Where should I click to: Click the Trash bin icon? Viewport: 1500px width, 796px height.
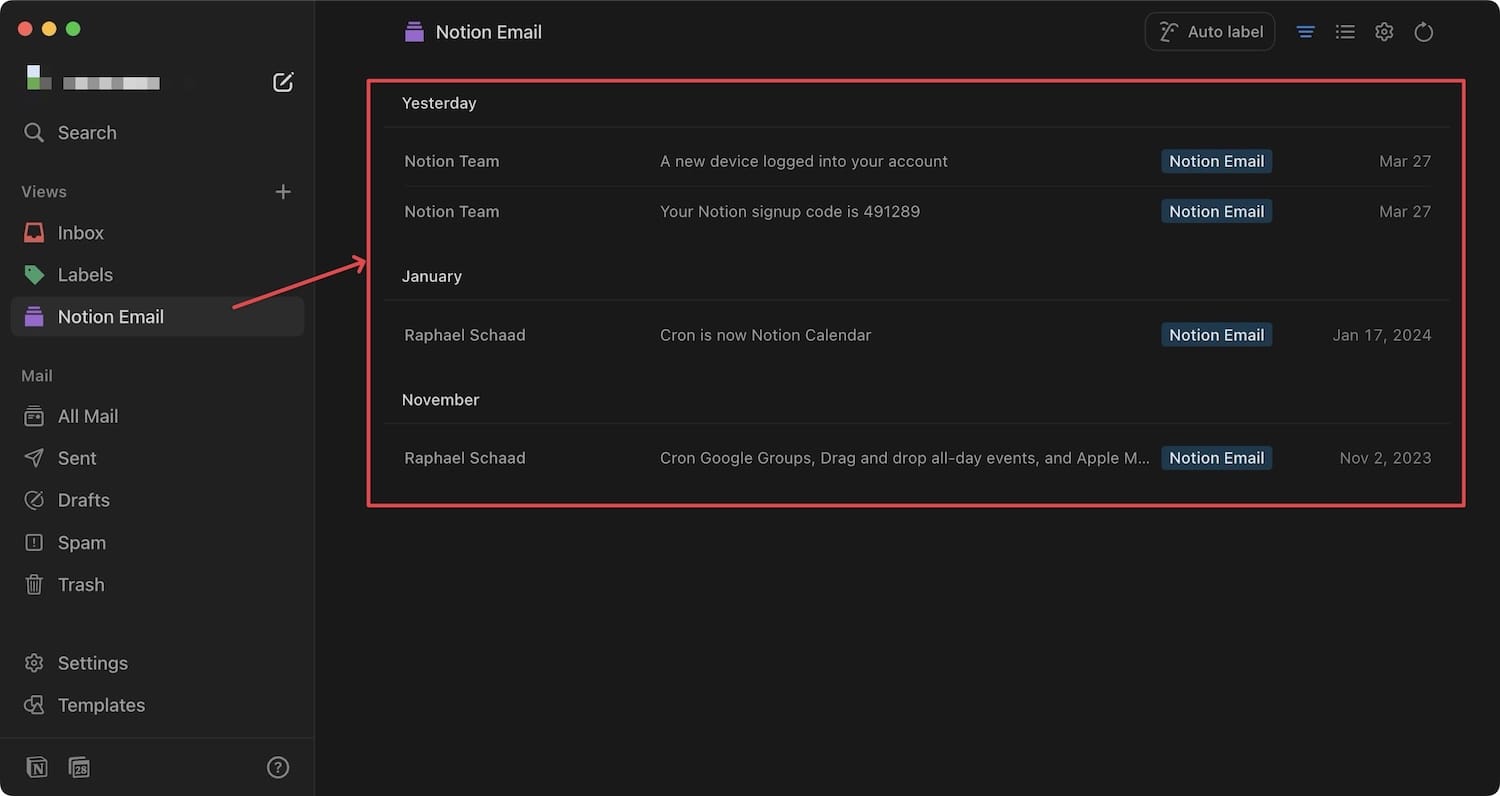pos(34,585)
